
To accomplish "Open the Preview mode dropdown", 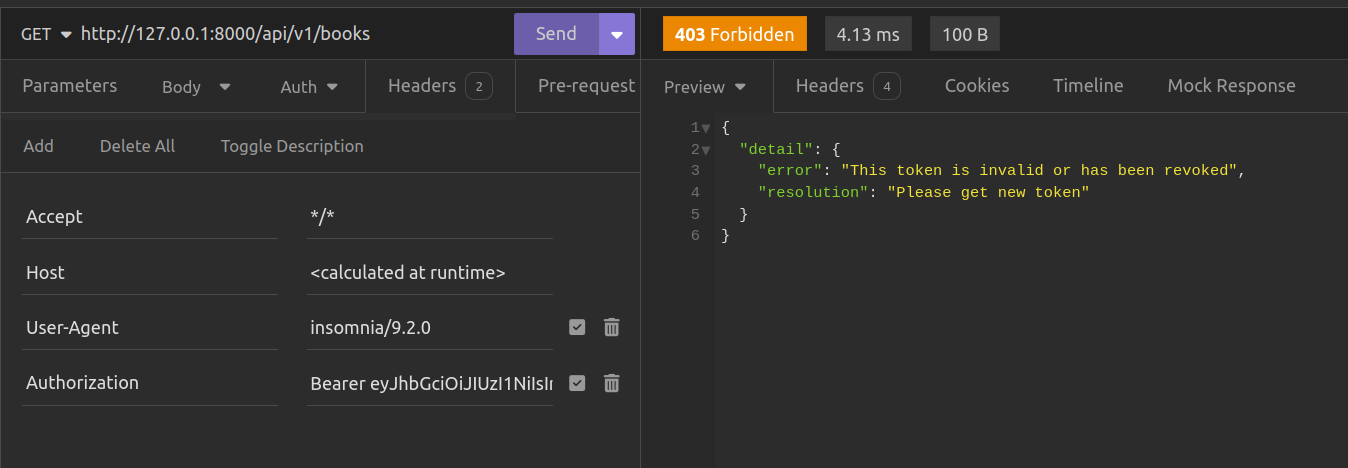I will [706, 87].
